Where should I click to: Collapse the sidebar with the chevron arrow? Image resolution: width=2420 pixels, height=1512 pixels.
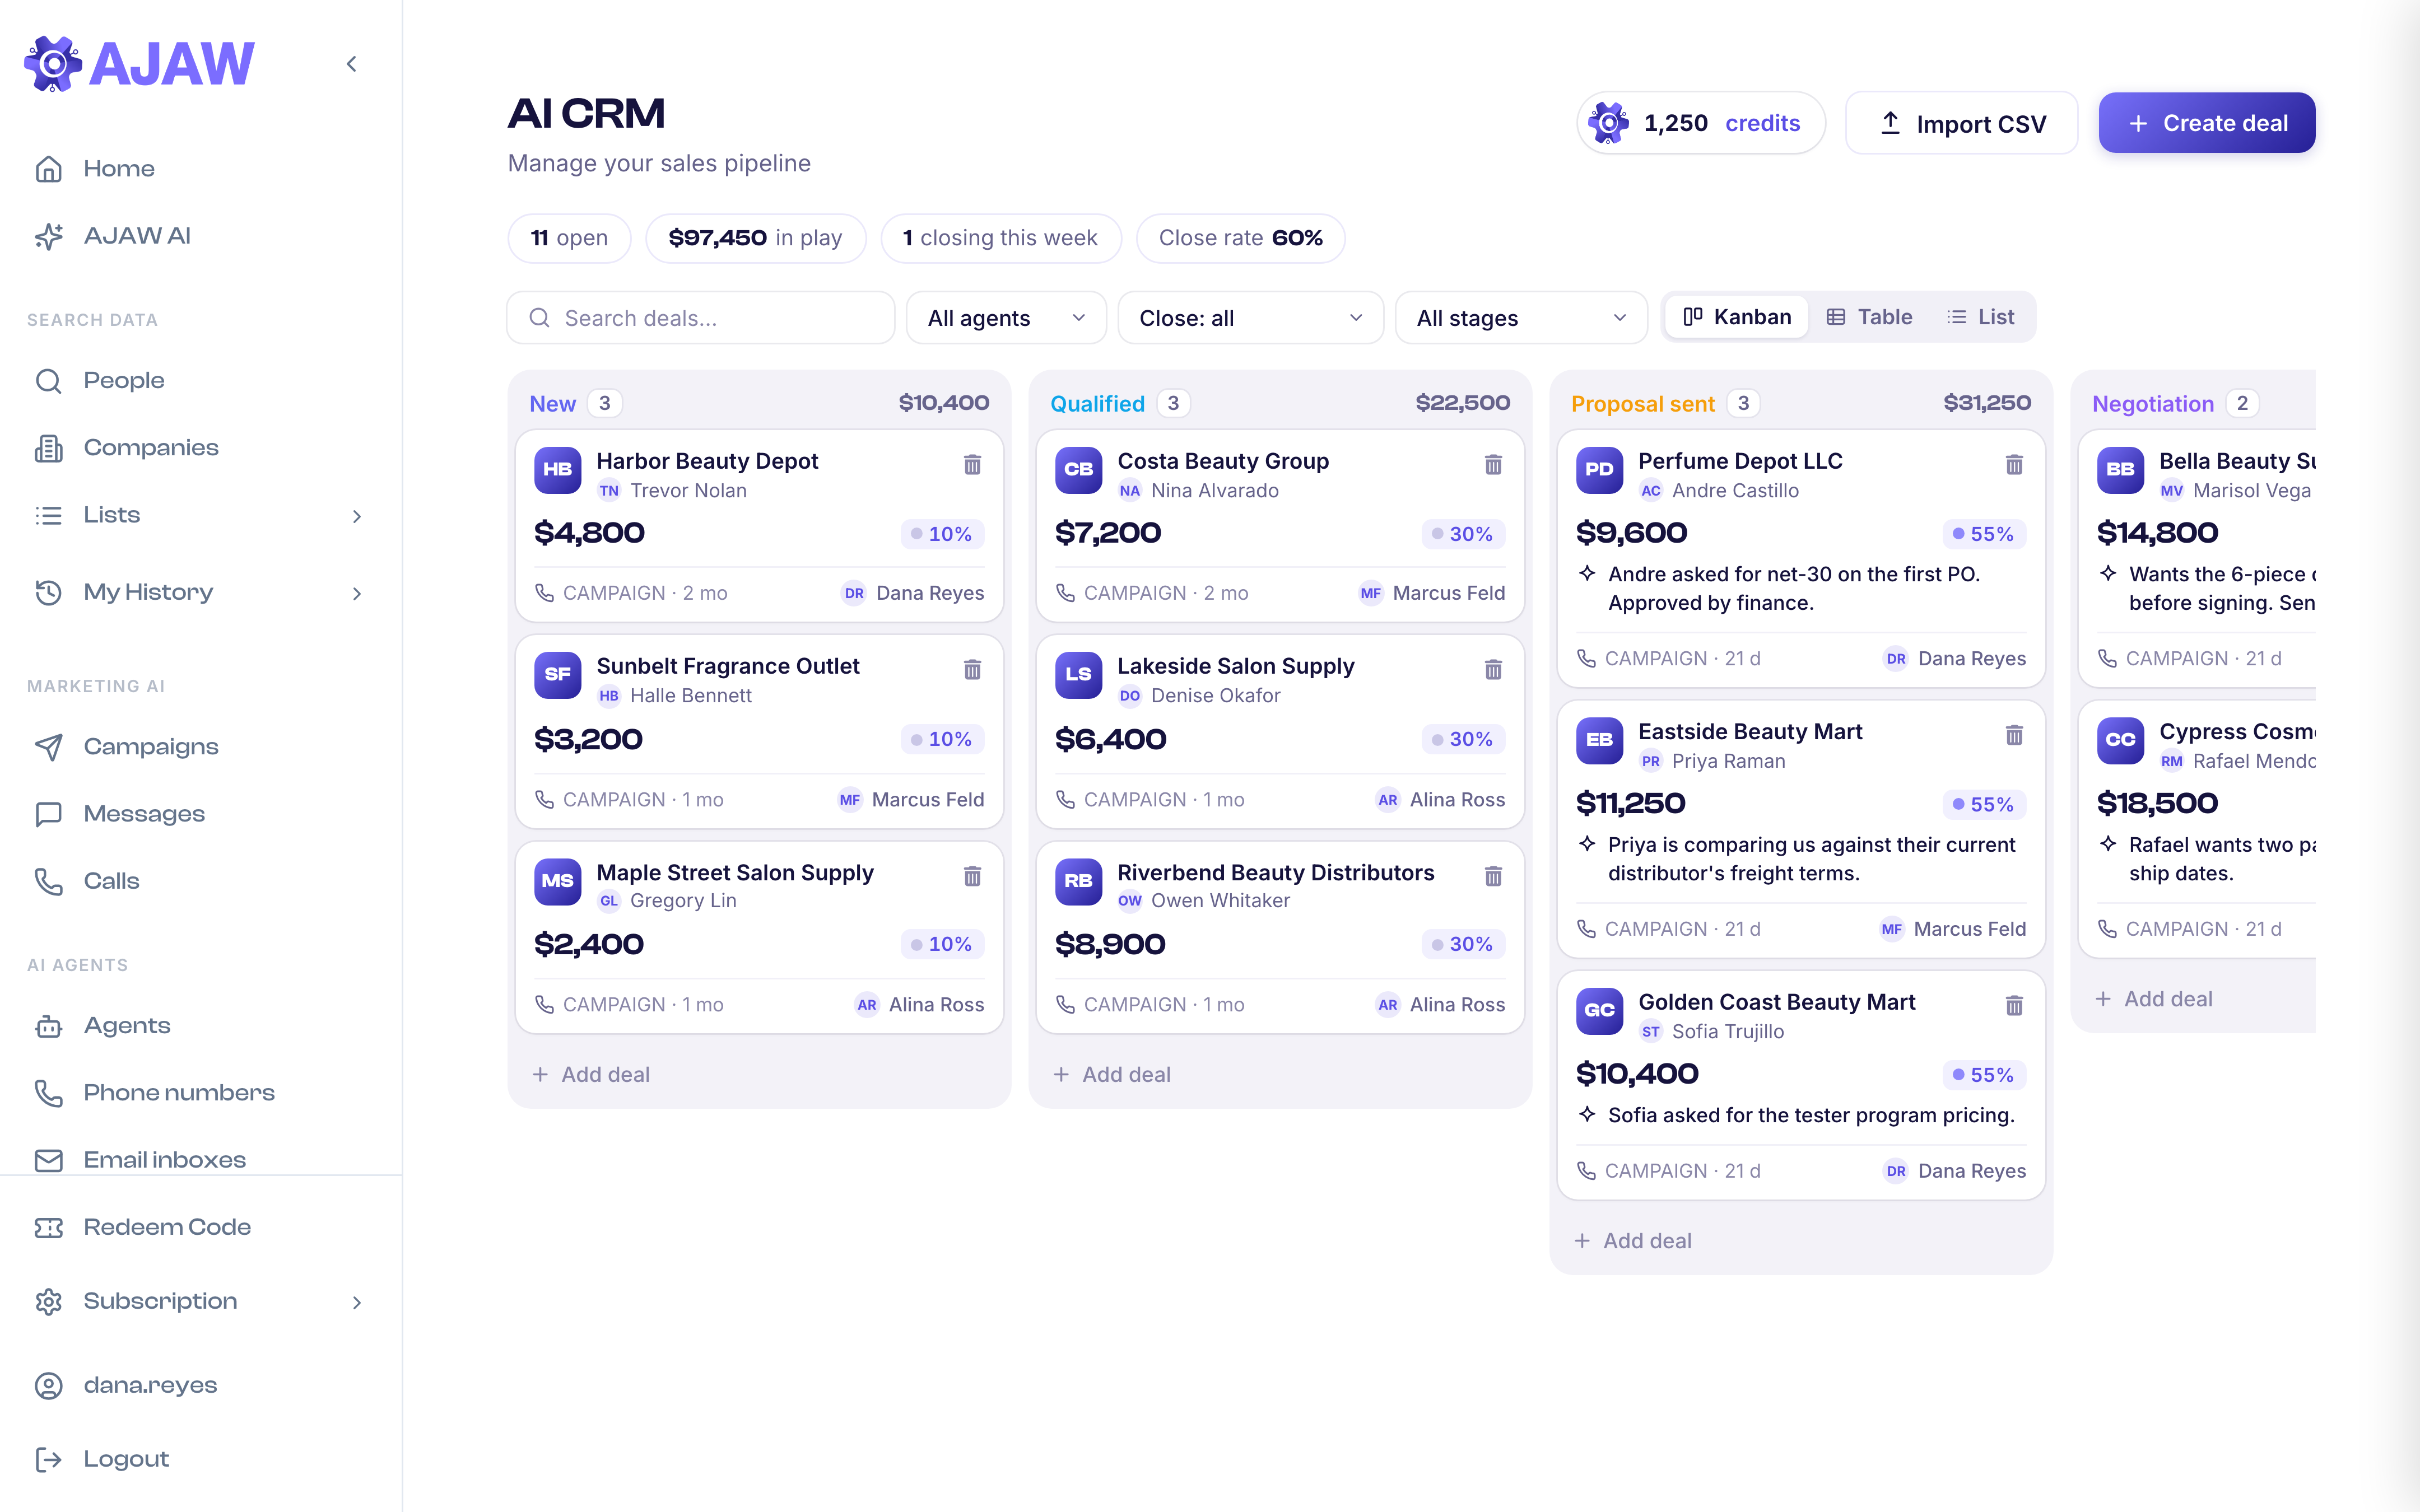(x=352, y=64)
